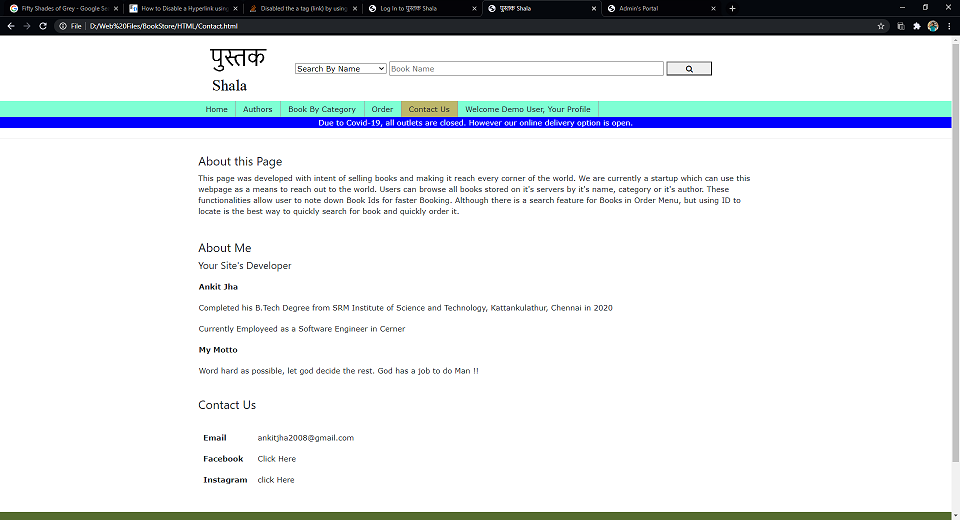Viewport: 960px width, 520px height.
Task: Click the About this Page heading
Action: (x=240, y=162)
